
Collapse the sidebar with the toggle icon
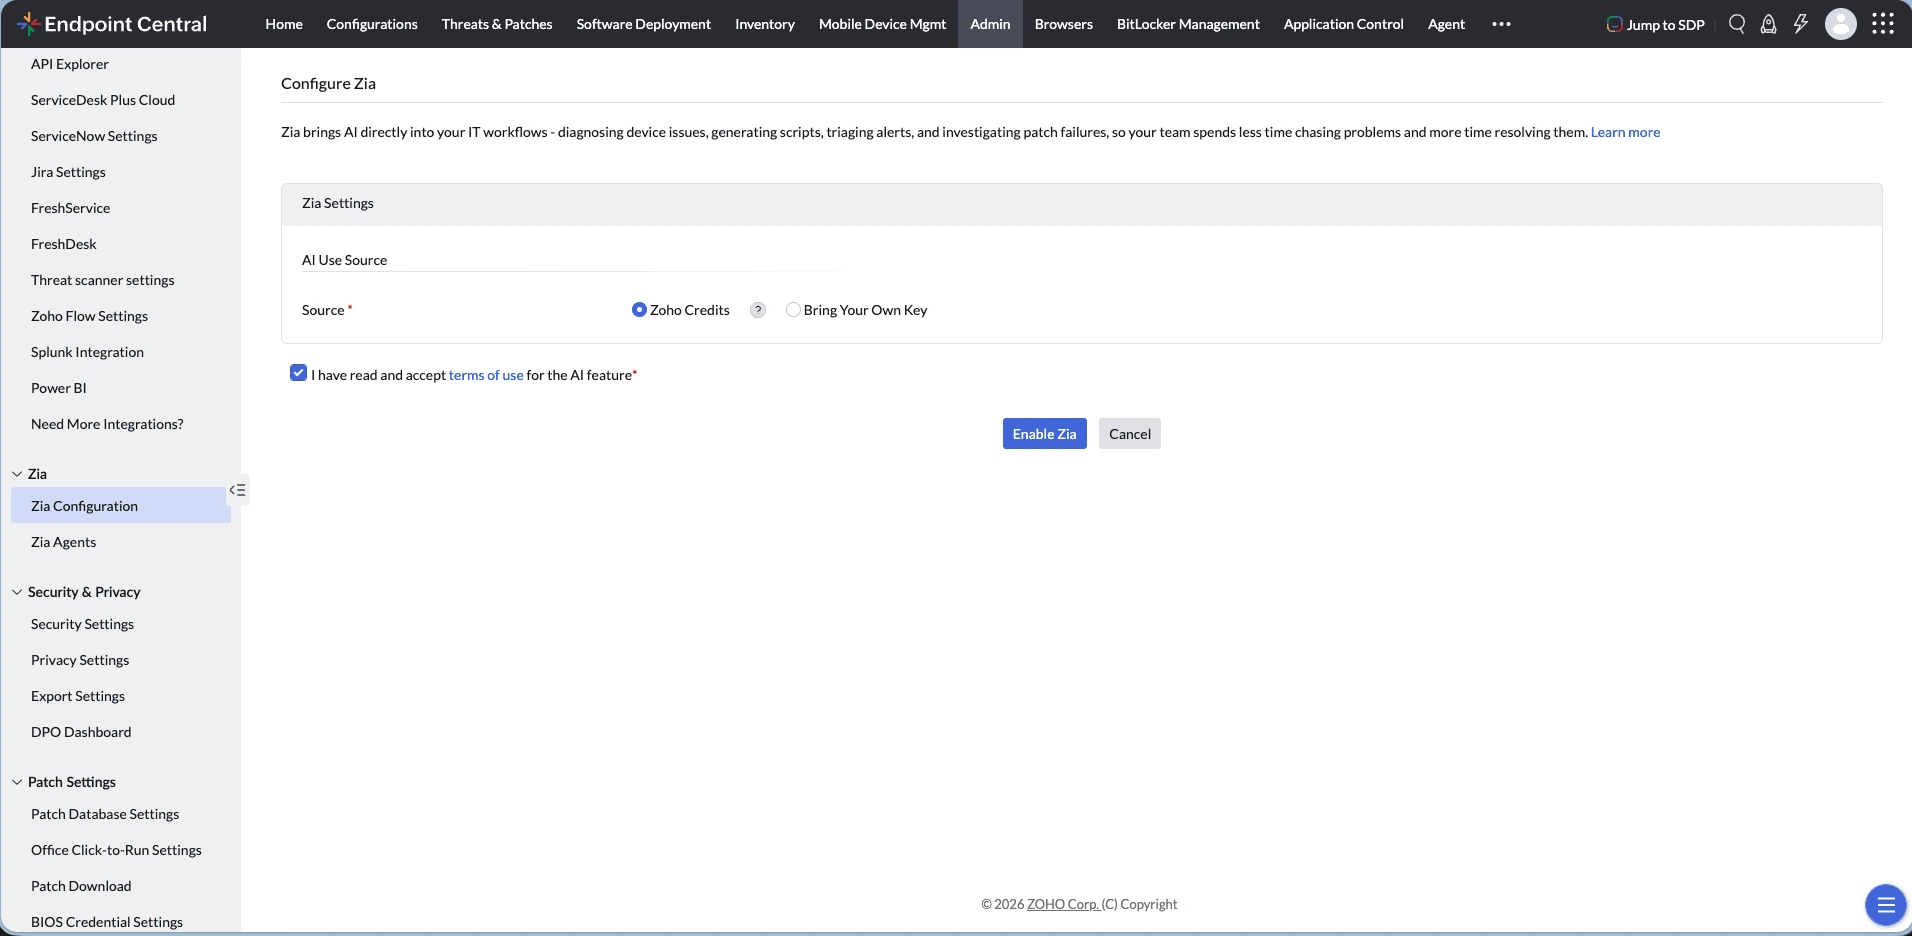tap(238, 490)
